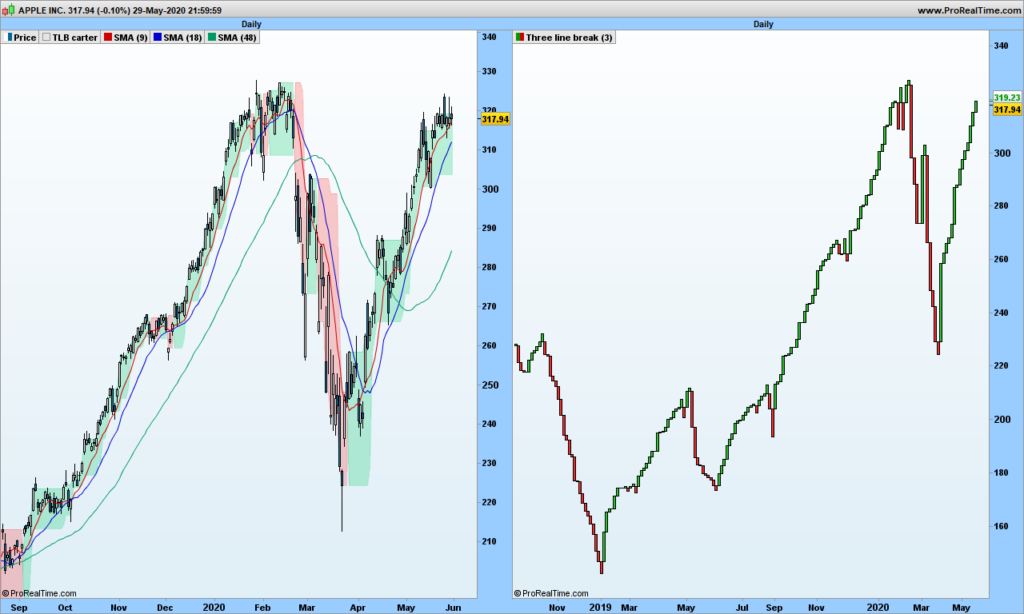Click the 2020 label on the left chart's time axis

pyautogui.click(x=214, y=607)
